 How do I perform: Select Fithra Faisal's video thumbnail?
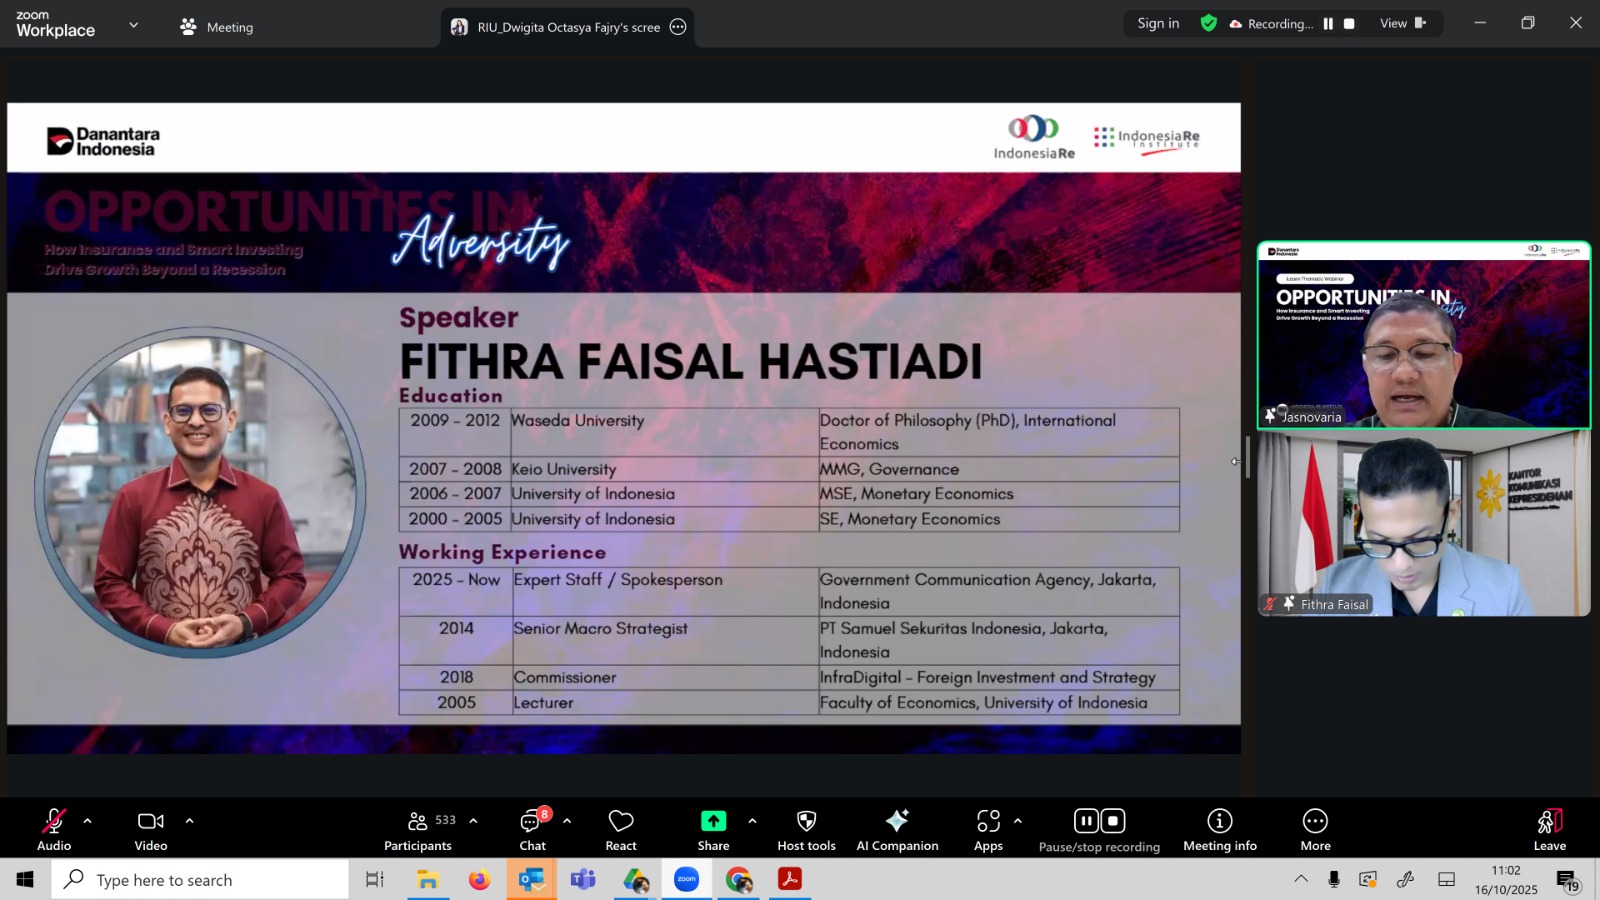1423,524
